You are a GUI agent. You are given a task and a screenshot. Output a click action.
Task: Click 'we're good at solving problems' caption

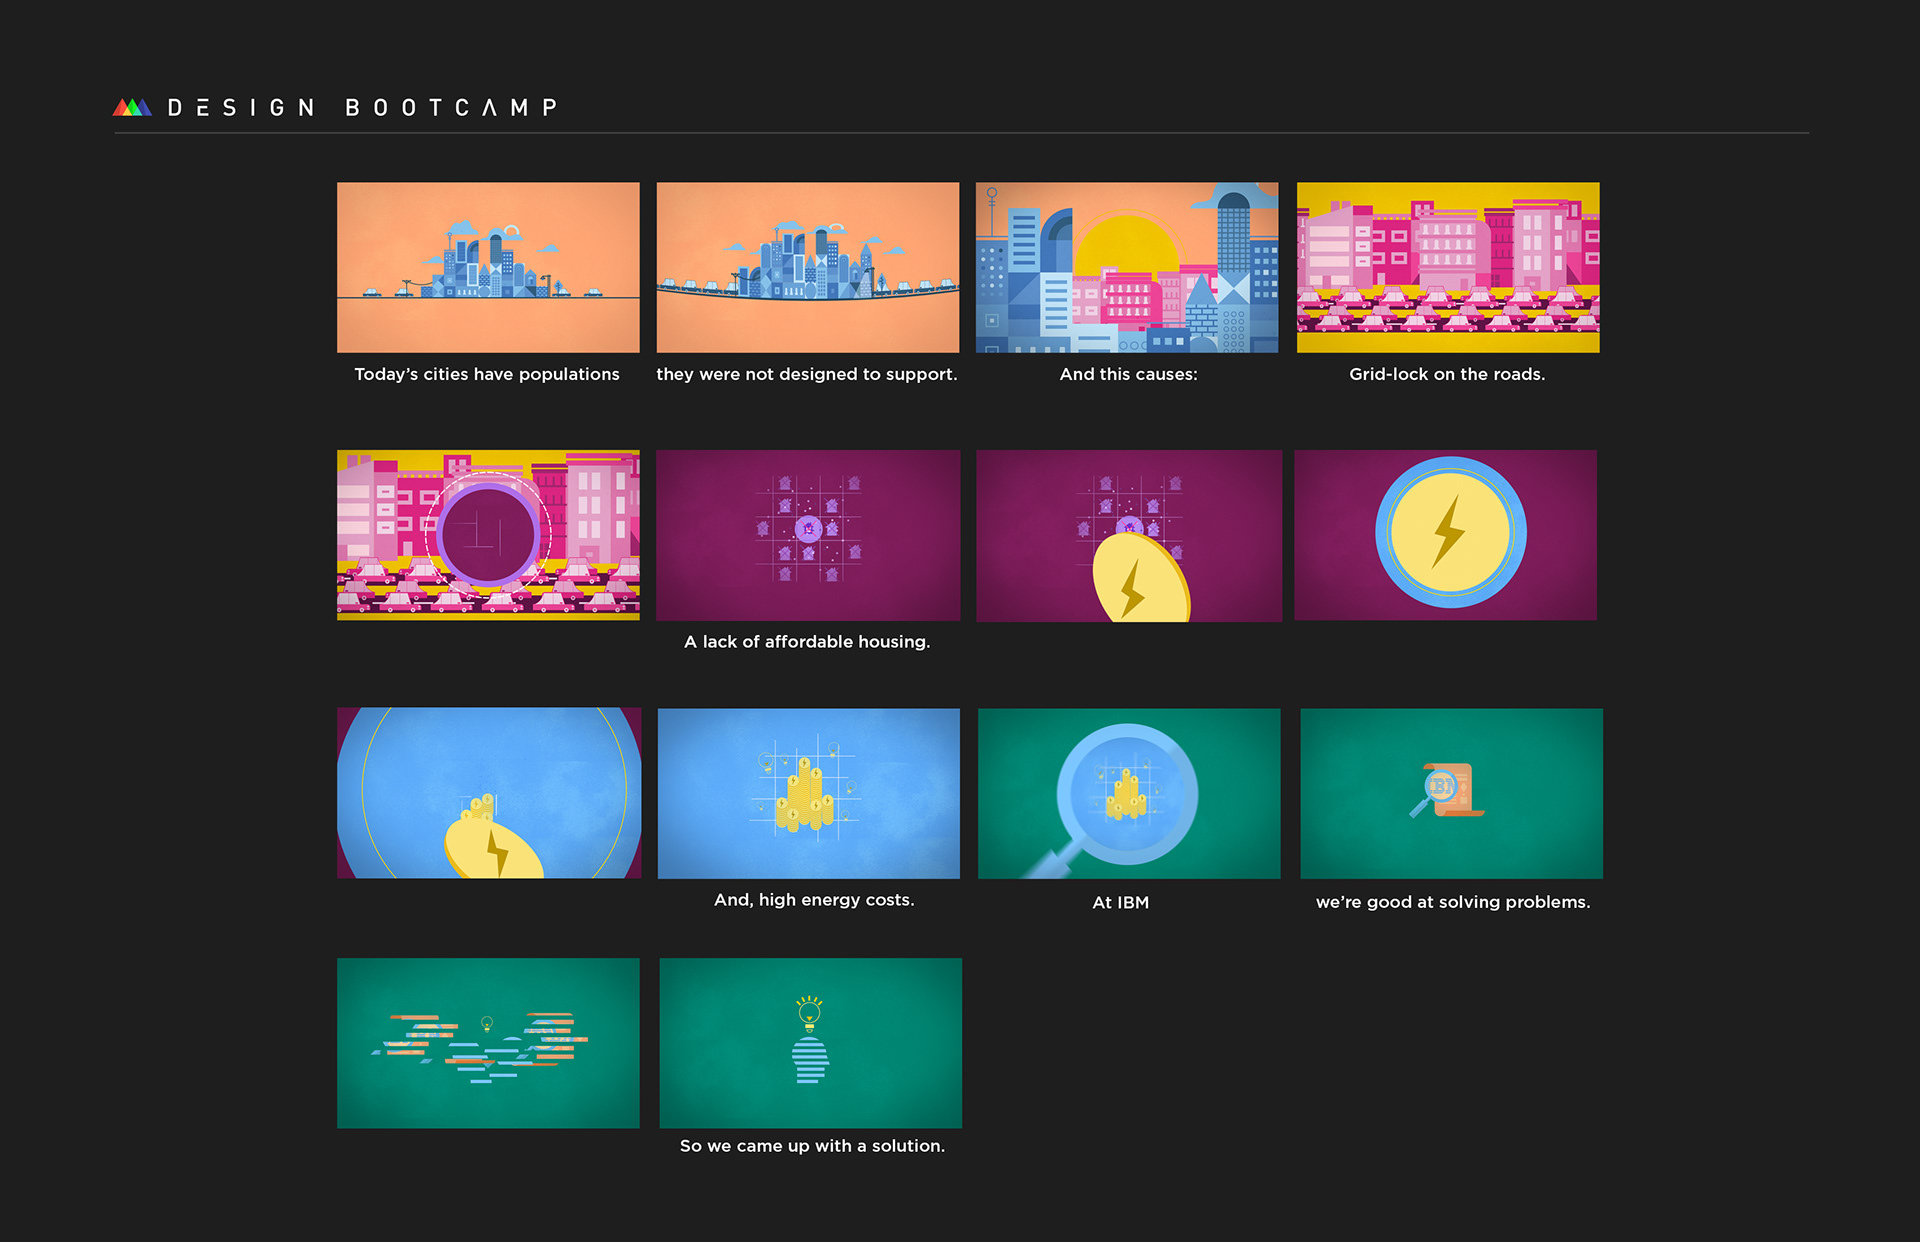pos(1452,902)
